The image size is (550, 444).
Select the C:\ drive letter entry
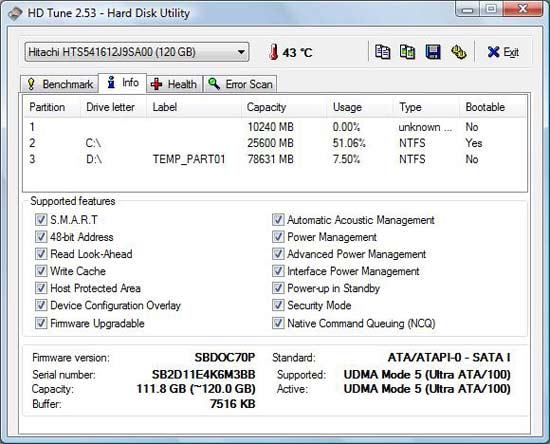(93, 143)
